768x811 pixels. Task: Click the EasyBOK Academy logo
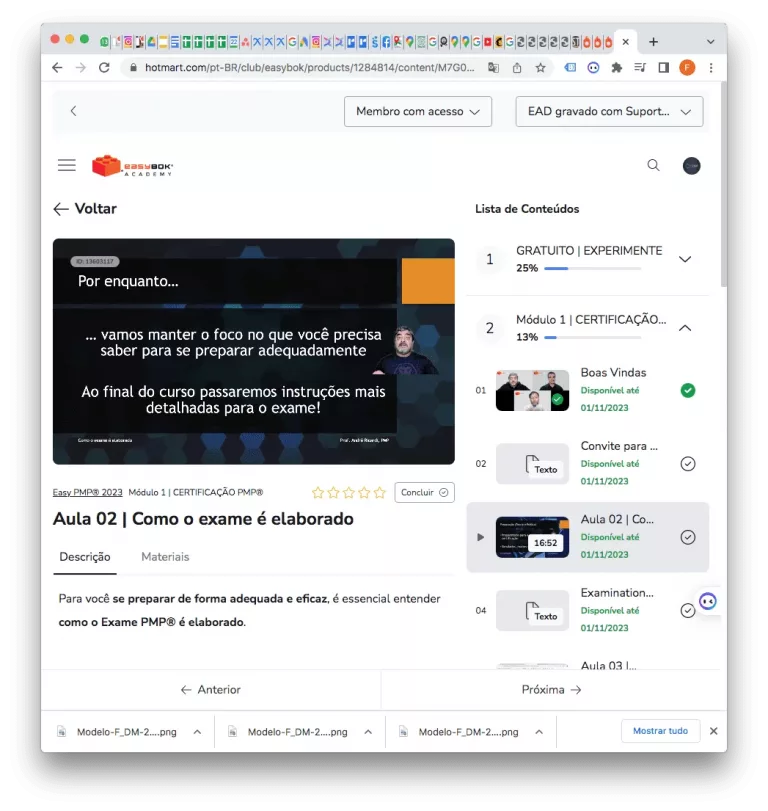(x=132, y=166)
